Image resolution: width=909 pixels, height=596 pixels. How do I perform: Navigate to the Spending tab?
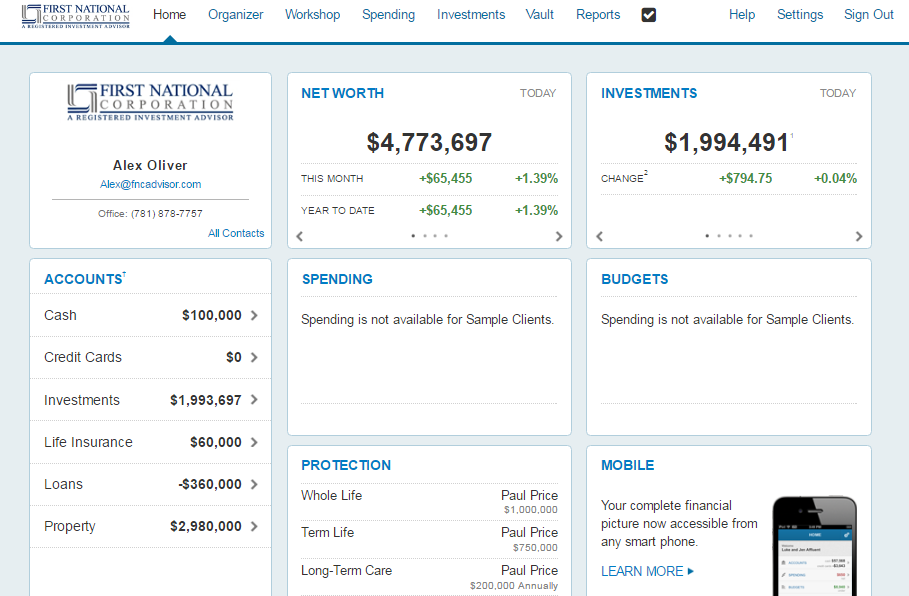tap(388, 14)
